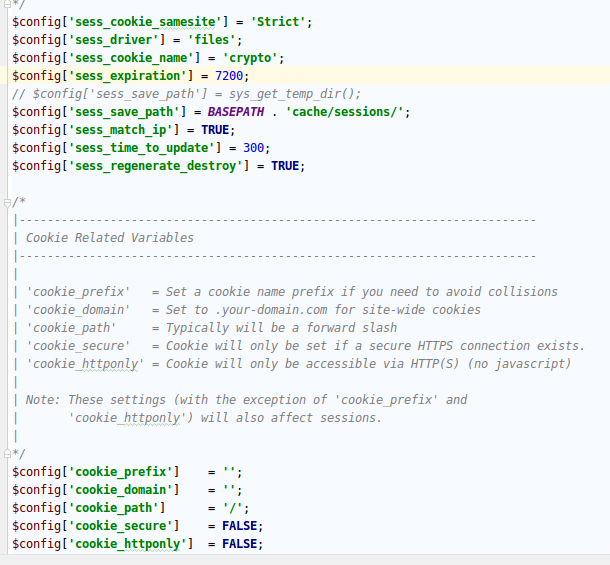The height and width of the screenshot is (565, 610).
Task: Click the empty cookie_domain string value
Action: pos(229,490)
